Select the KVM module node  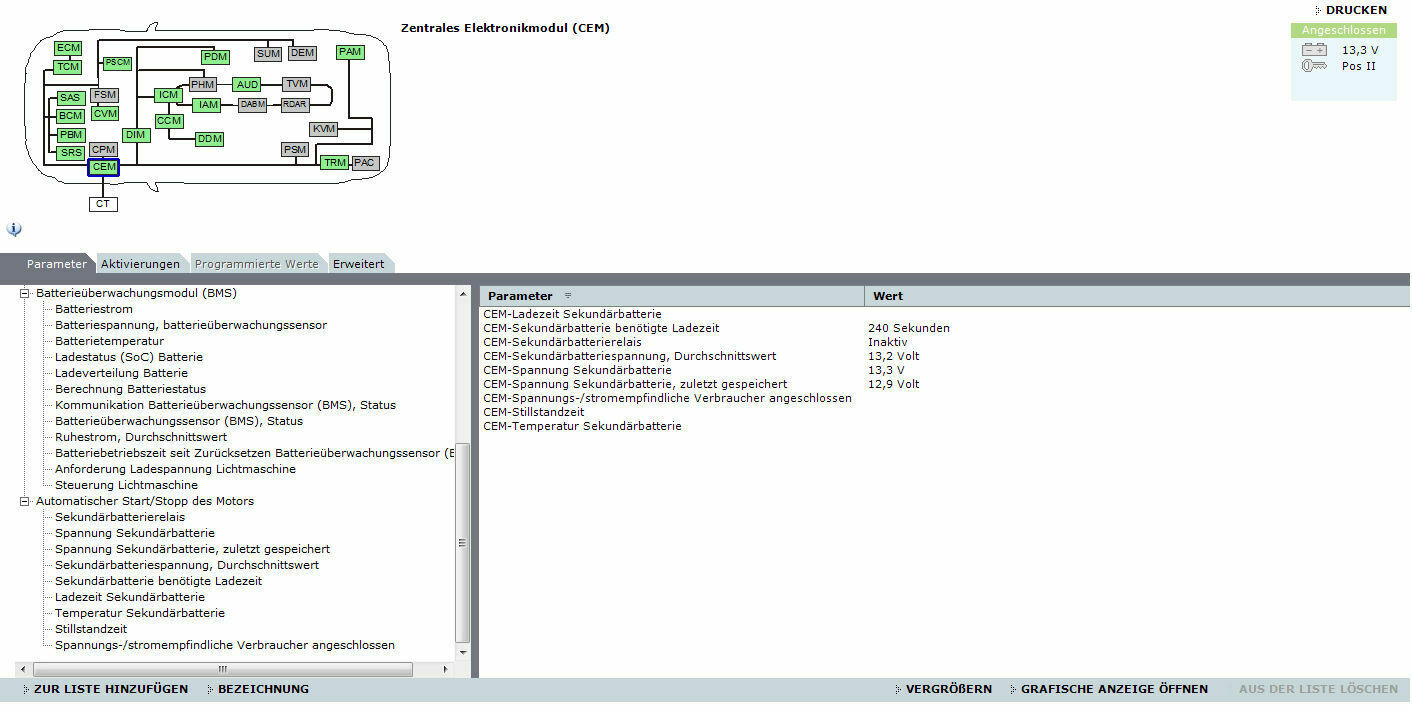(x=323, y=129)
